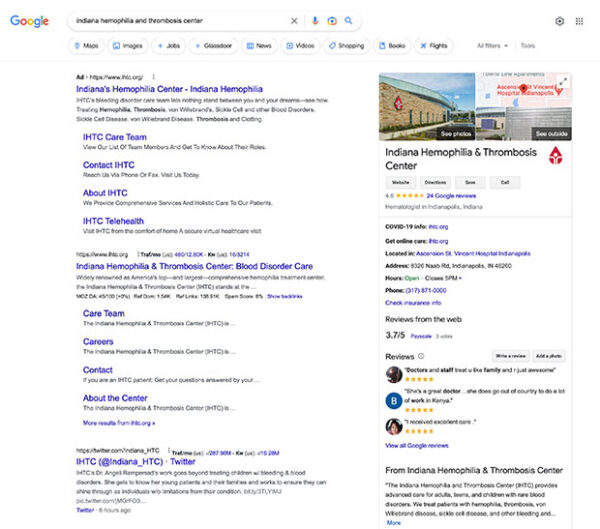The height and width of the screenshot is (529, 600).
Task: Open the Reviews info circle icon
Action: tap(421, 356)
